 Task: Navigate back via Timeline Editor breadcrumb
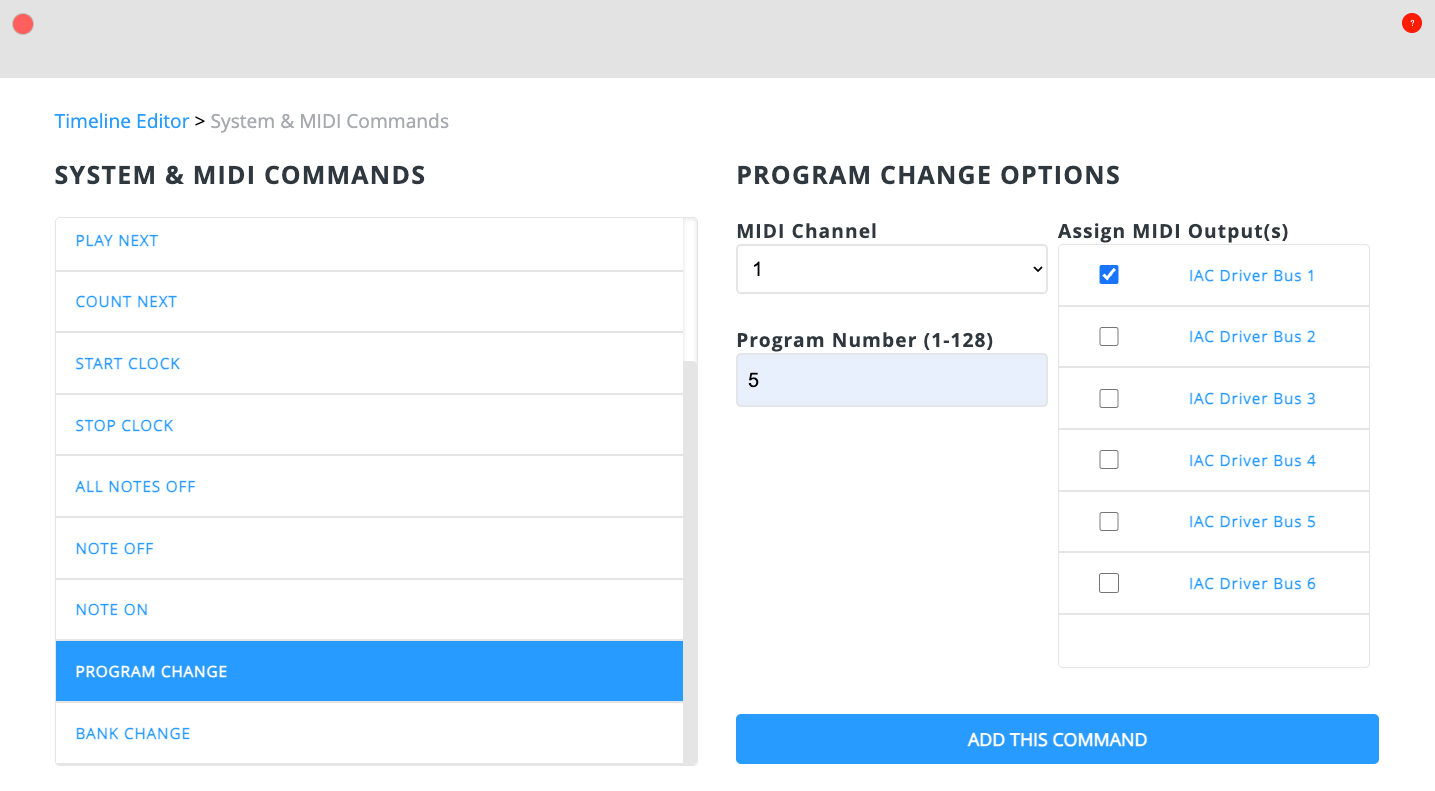[121, 120]
